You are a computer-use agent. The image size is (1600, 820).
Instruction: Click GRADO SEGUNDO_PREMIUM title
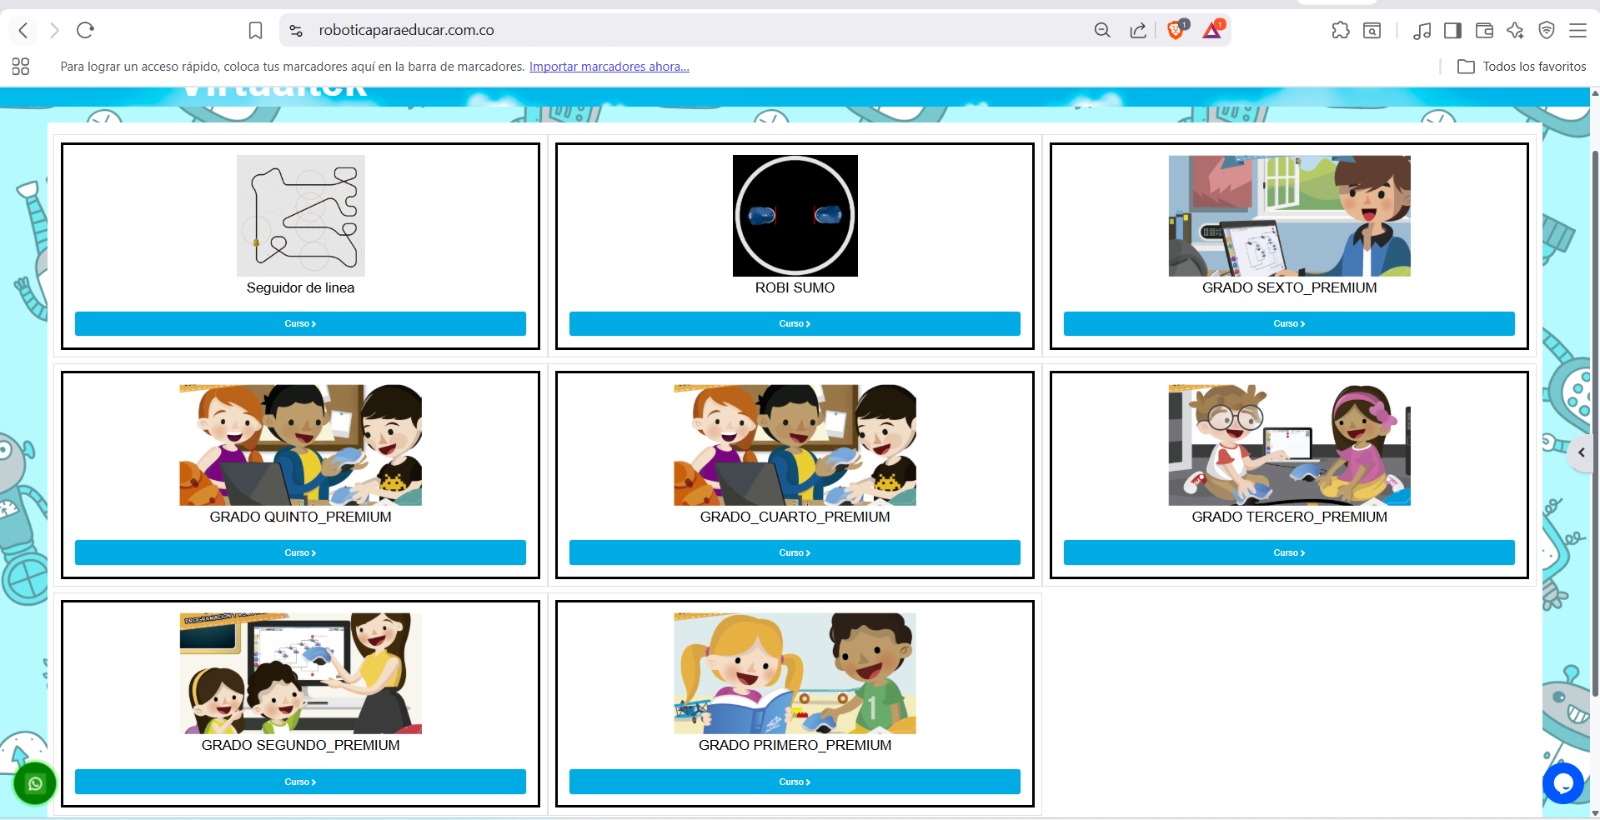(301, 746)
